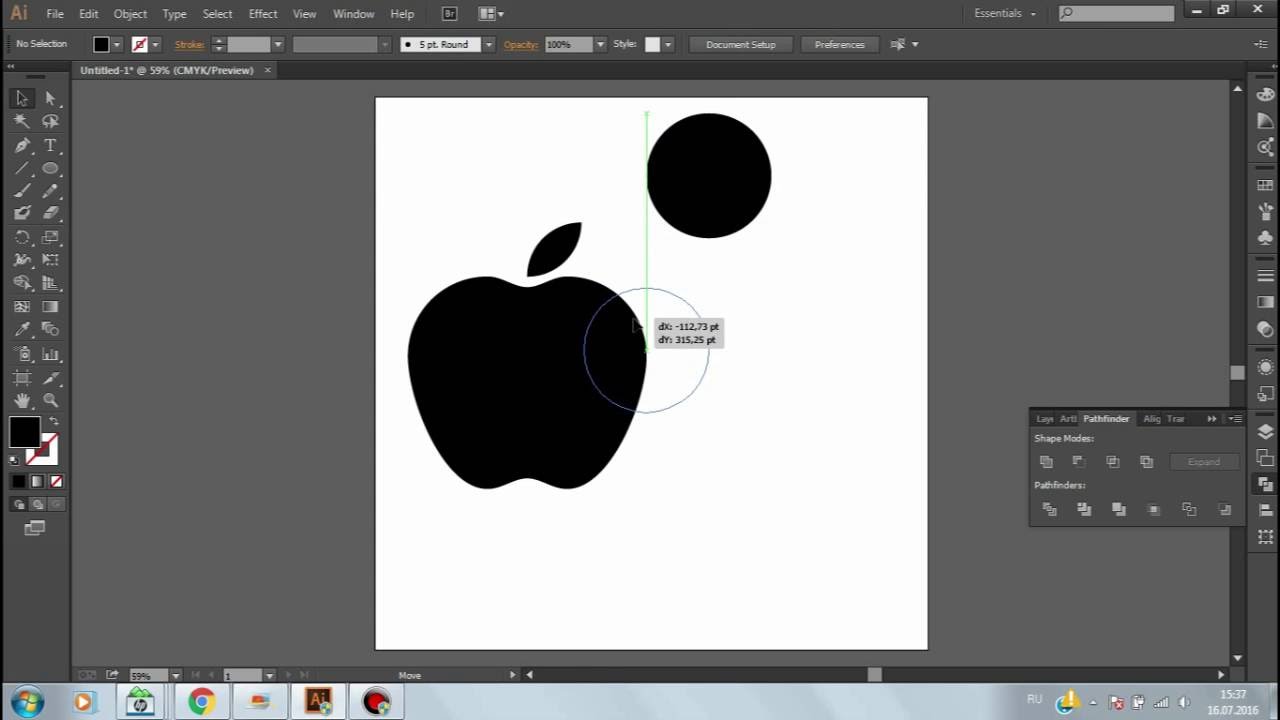Open stroke weight dropdown
The height and width of the screenshot is (720, 1280).
[278, 44]
